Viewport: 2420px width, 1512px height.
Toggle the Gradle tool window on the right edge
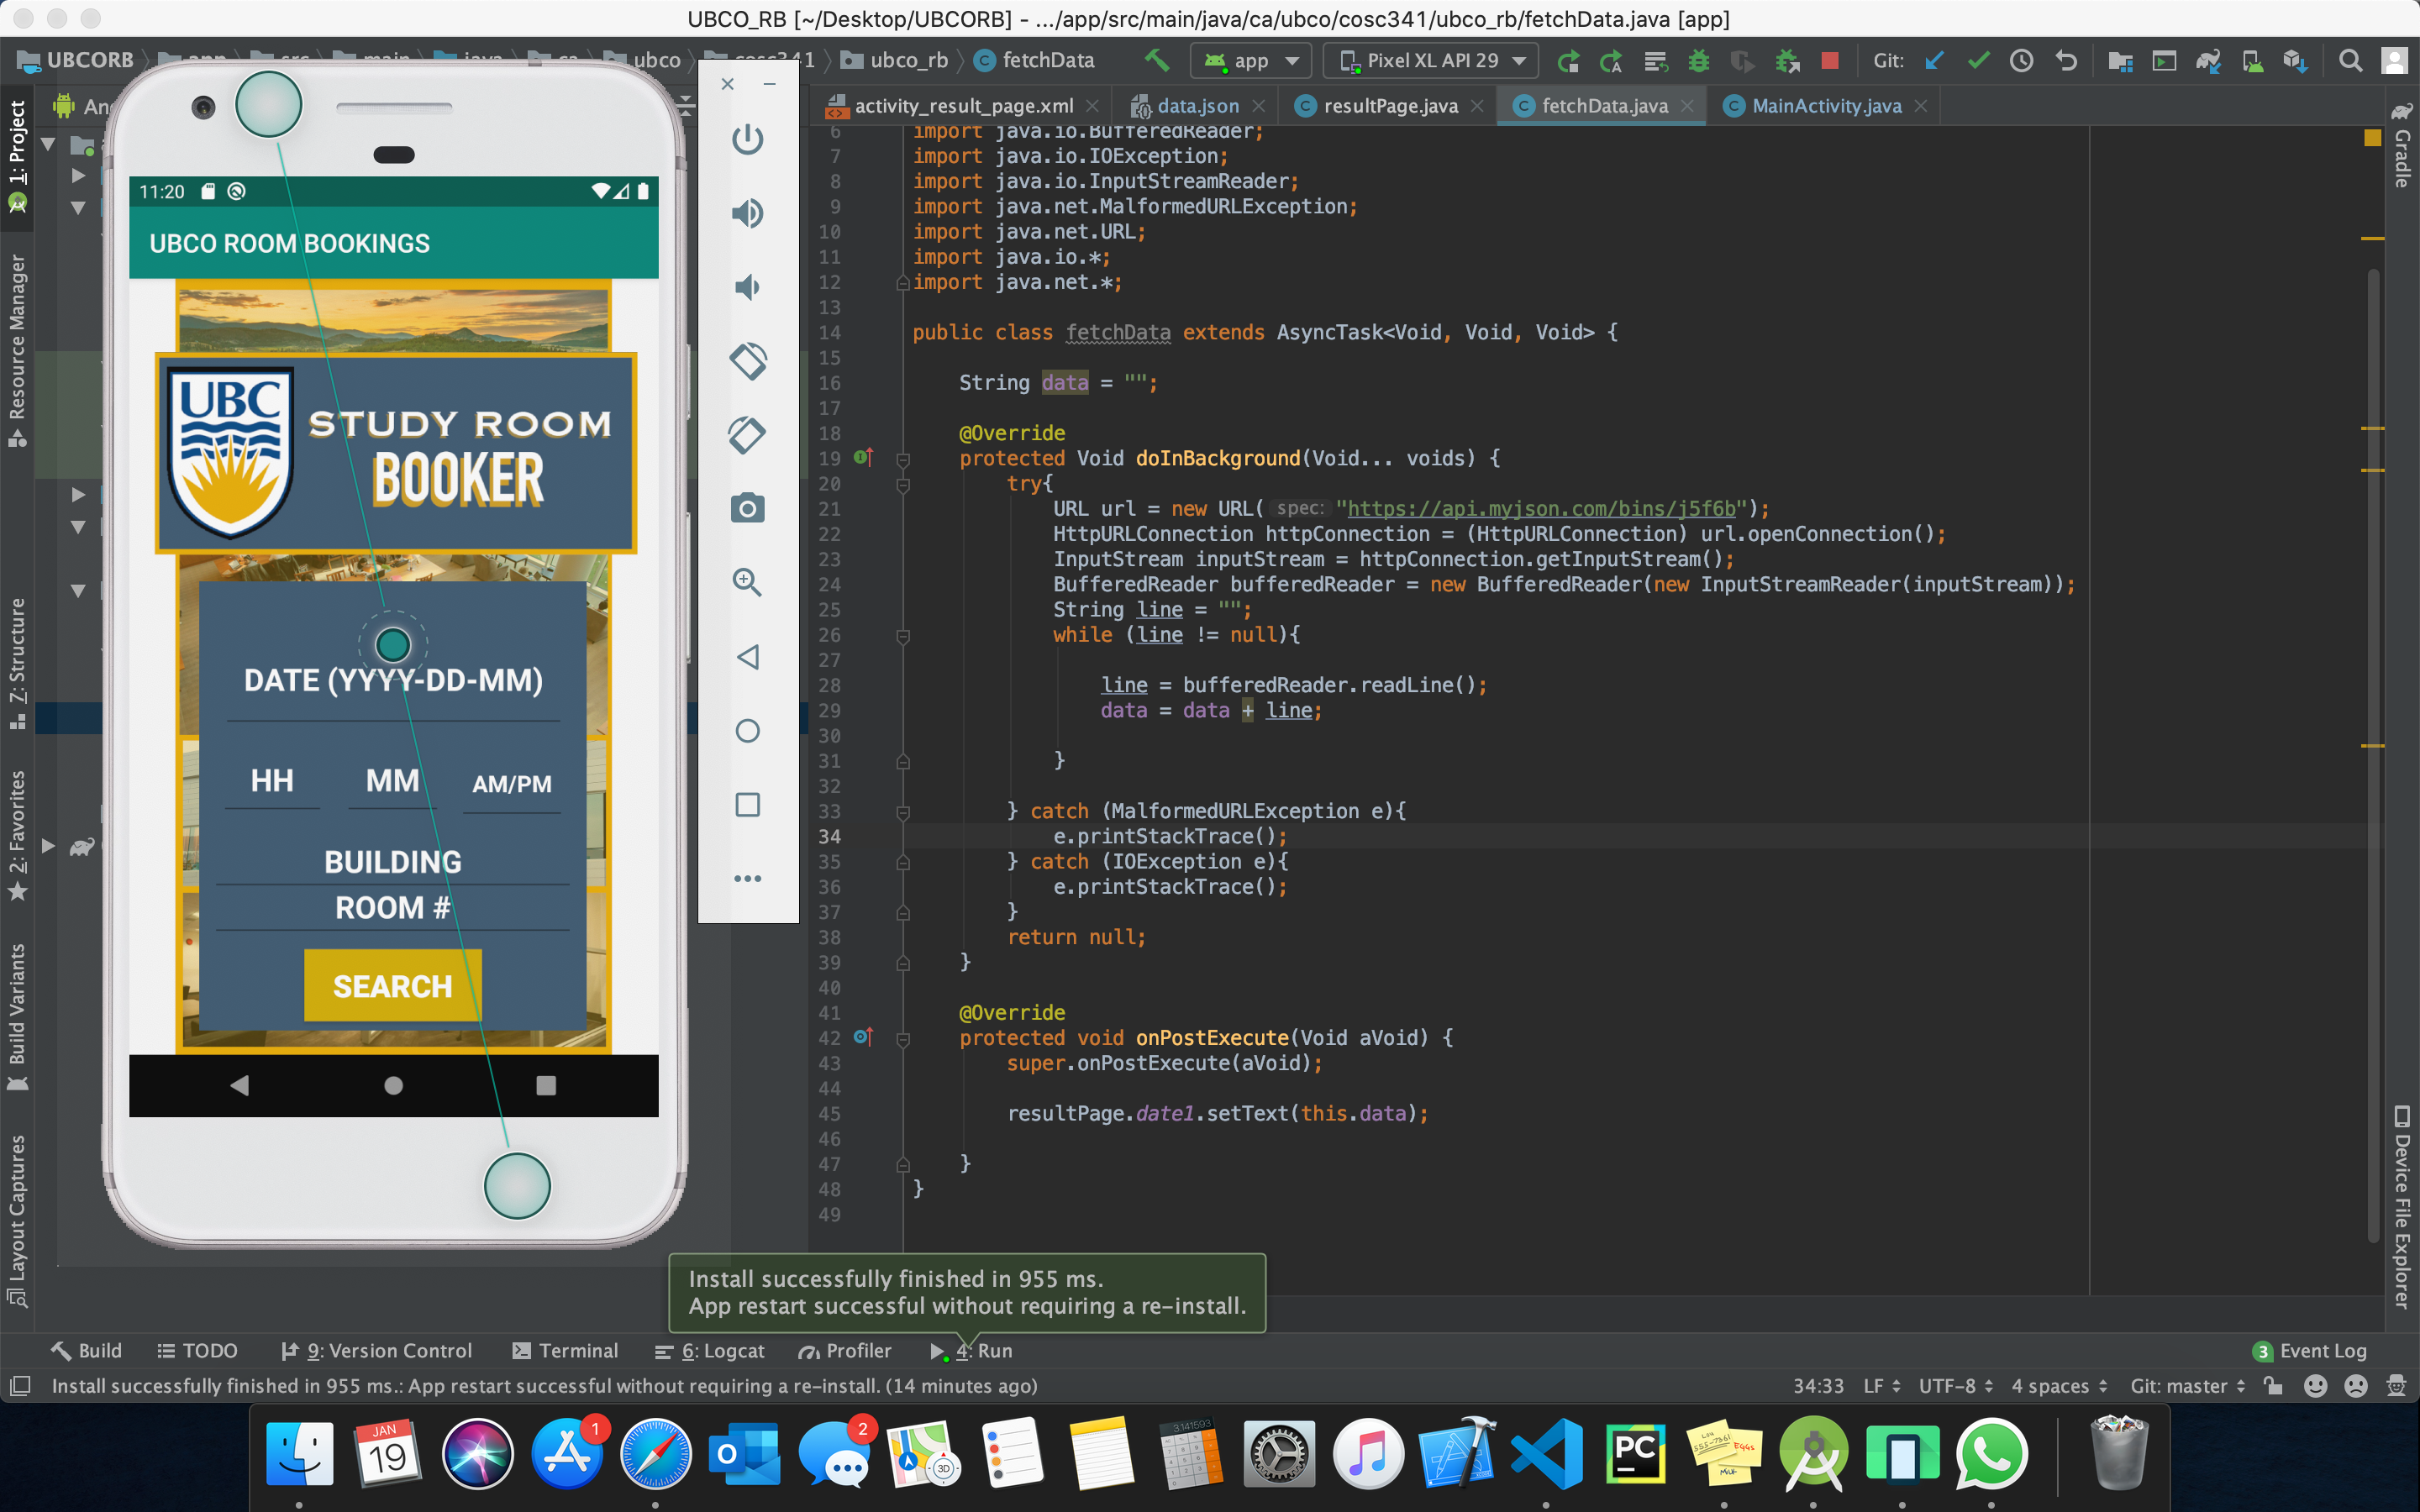click(2402, 145)
